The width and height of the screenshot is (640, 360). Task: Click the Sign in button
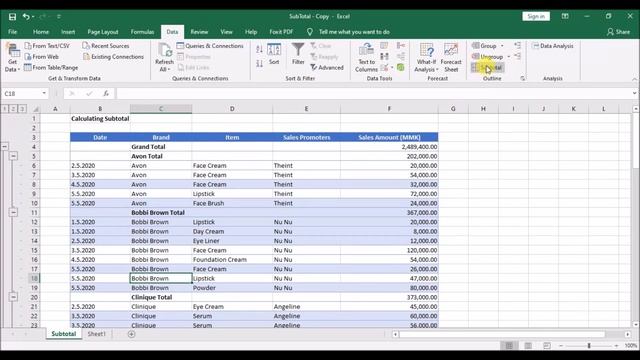click(x=536, y=16)
